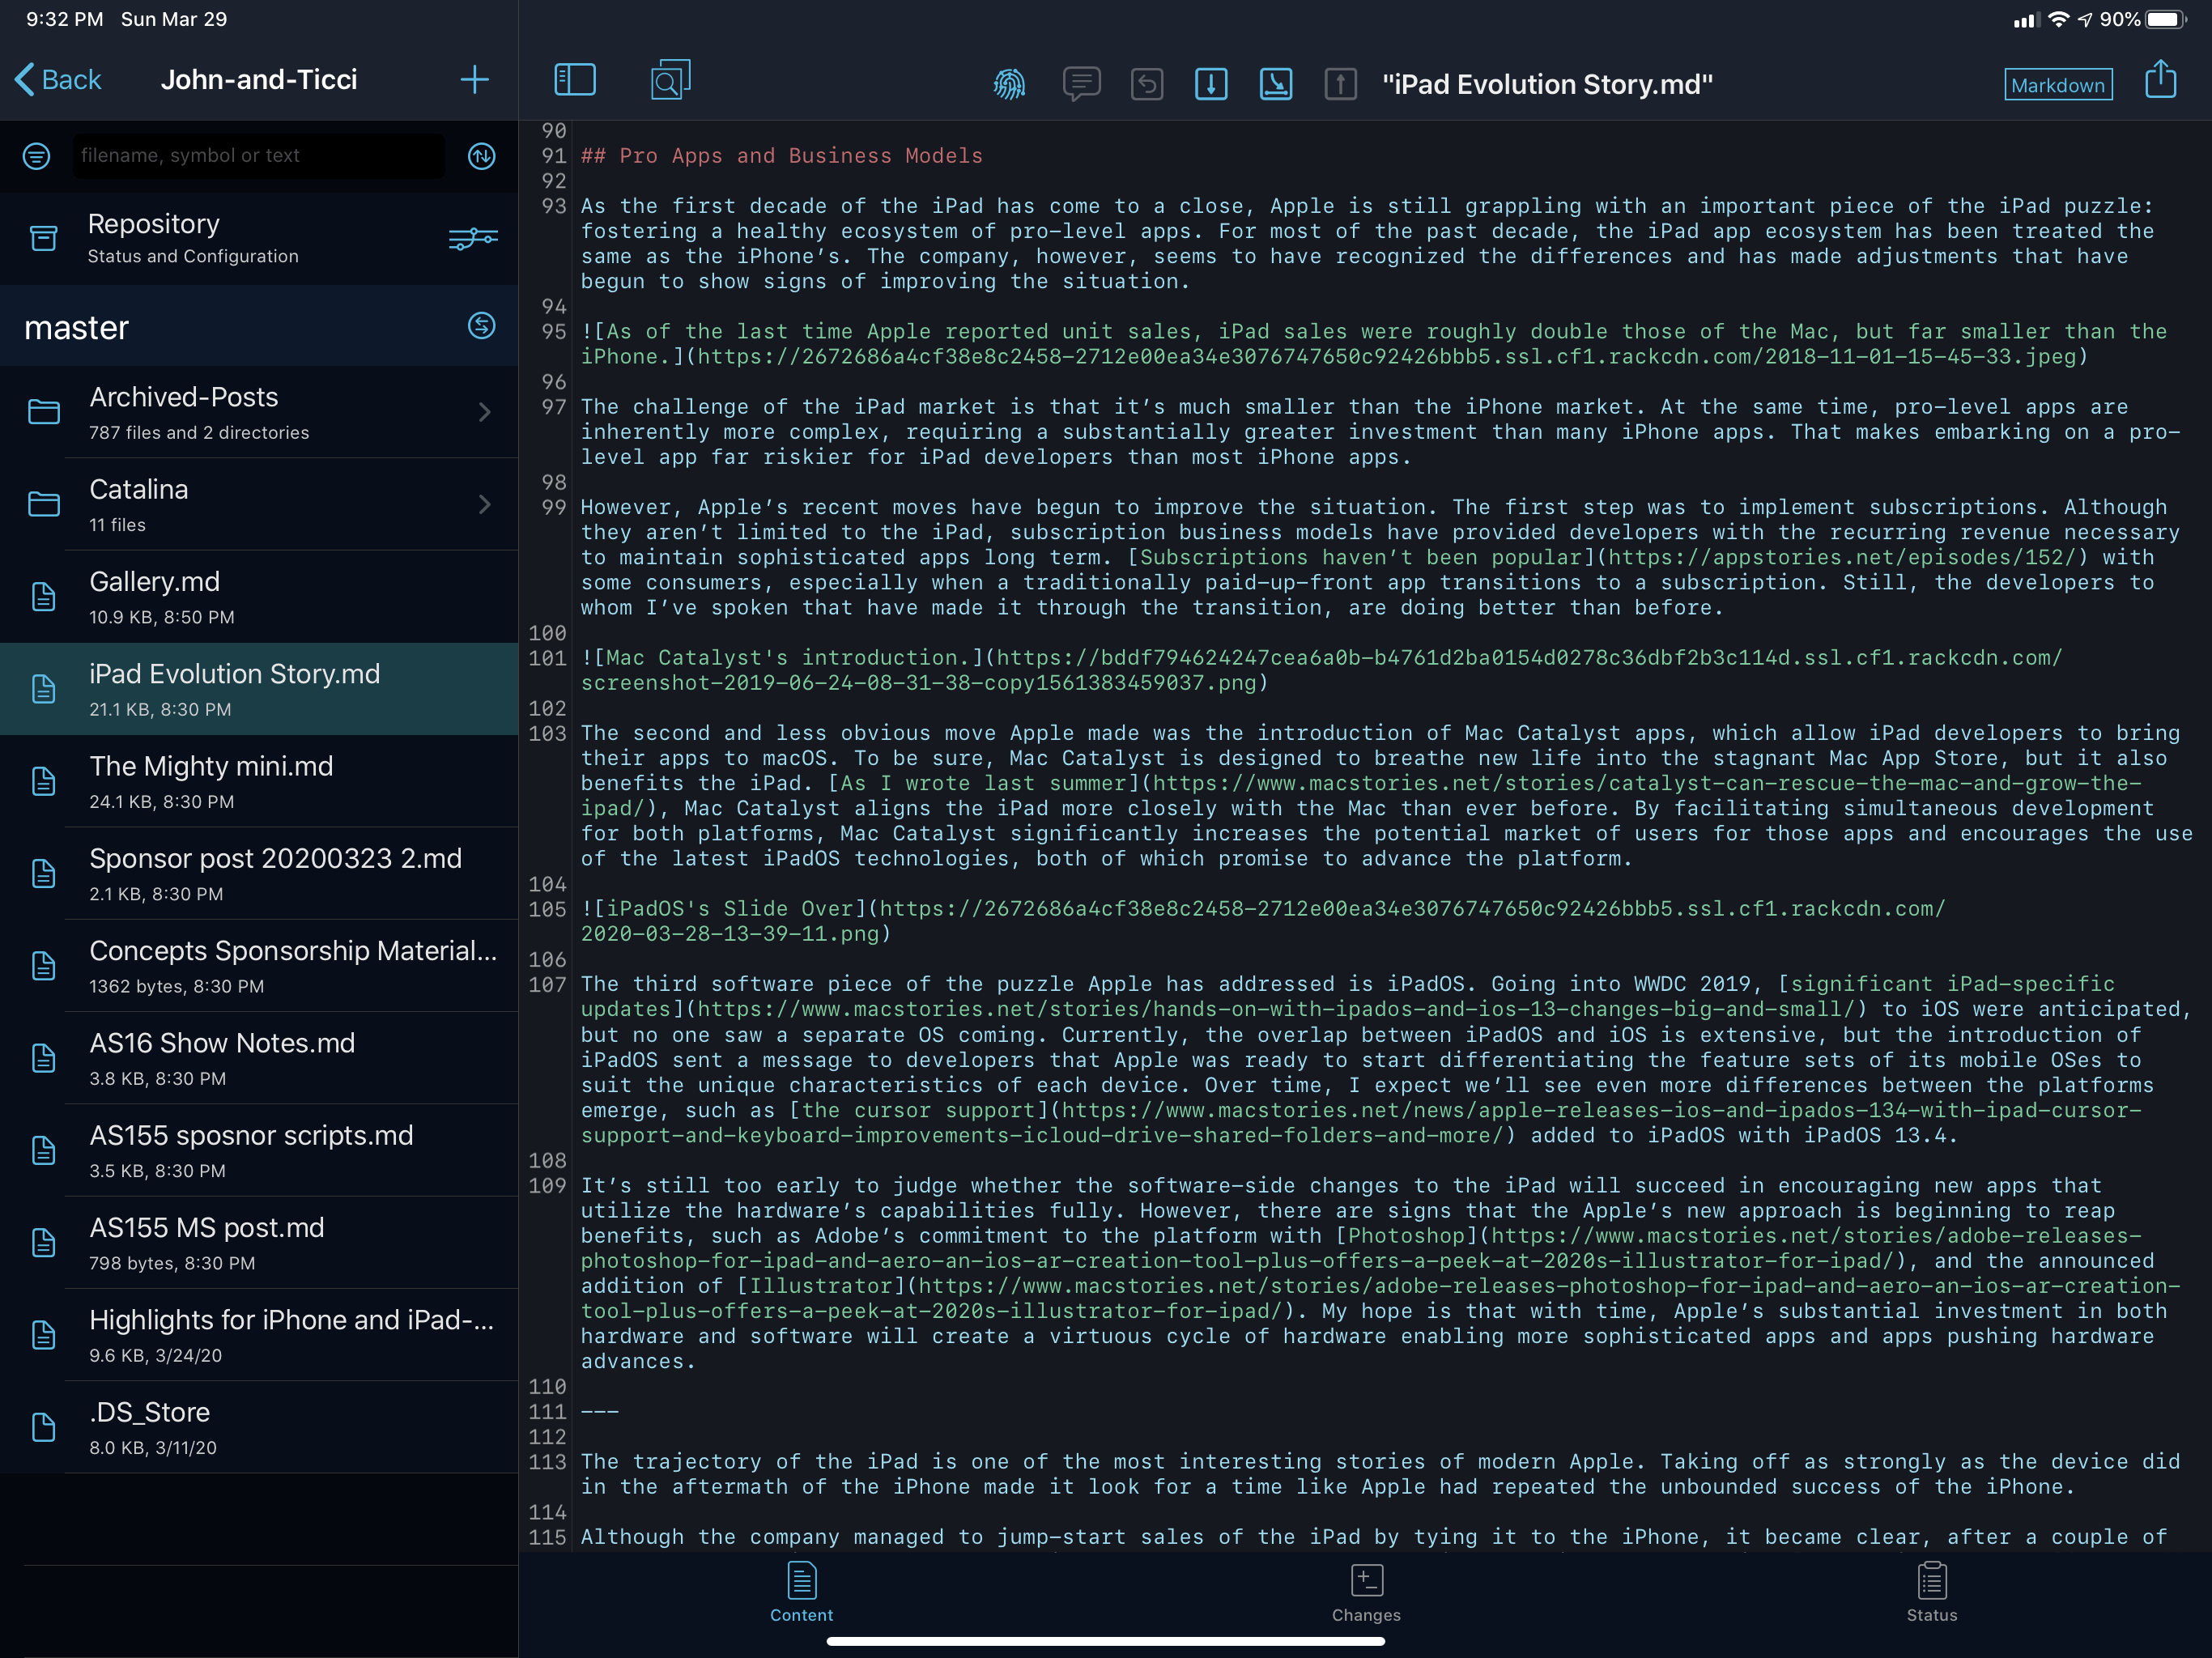2212x1658 pixels.
Task: Open the search in files icon
Action: (x=669, y=81)
